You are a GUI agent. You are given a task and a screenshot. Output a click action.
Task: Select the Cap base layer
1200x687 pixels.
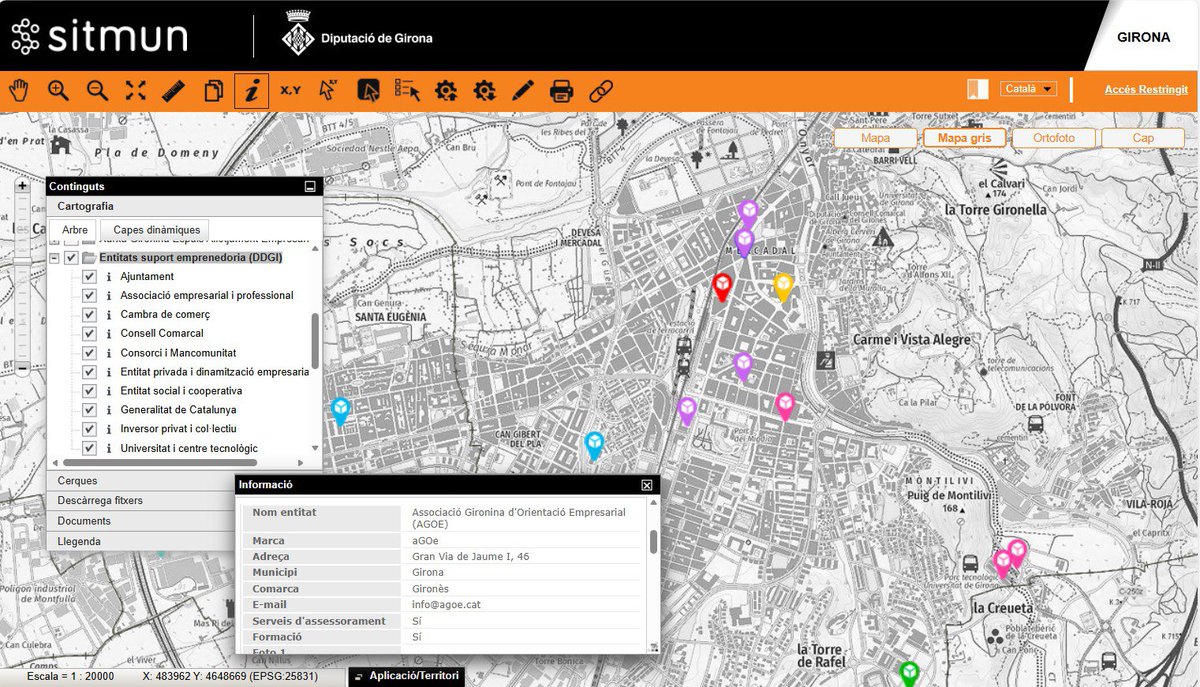[x=1143, y=138]
